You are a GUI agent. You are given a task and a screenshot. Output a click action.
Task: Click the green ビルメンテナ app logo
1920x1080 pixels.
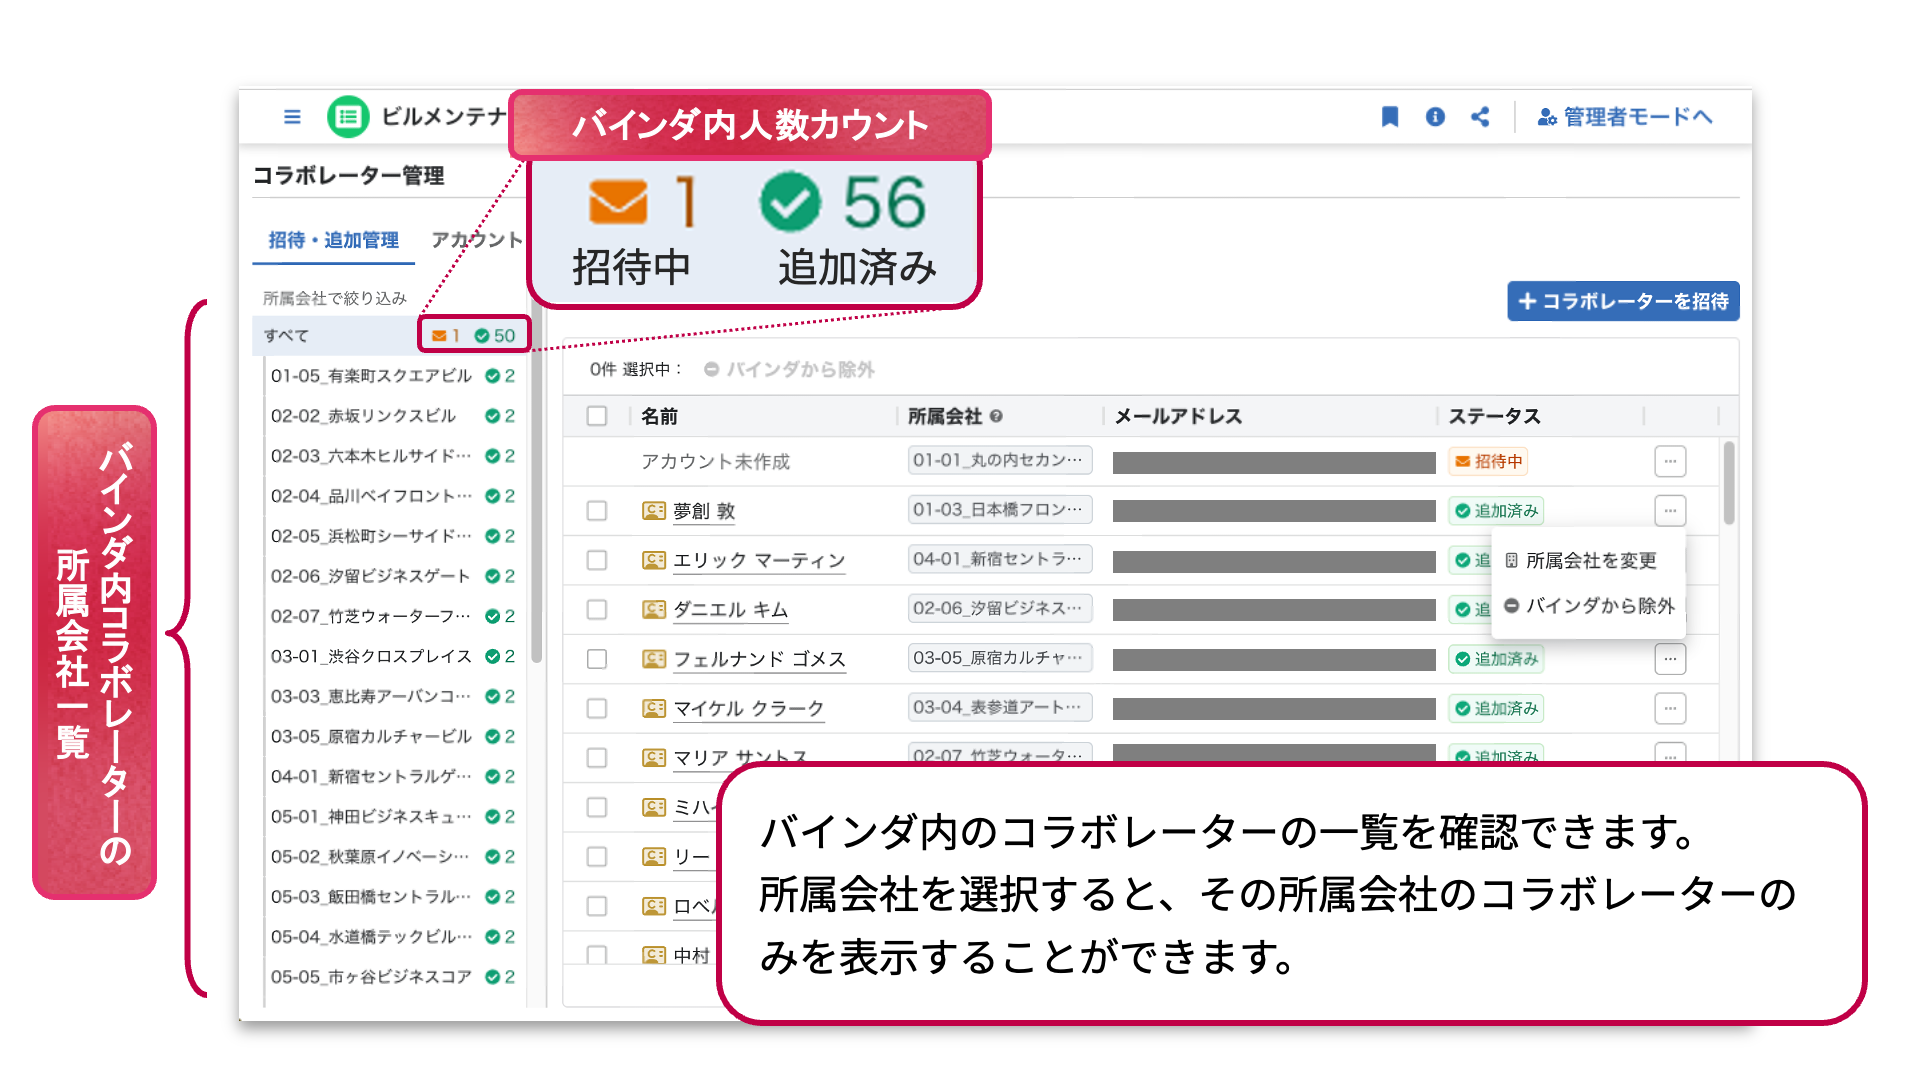348,117
